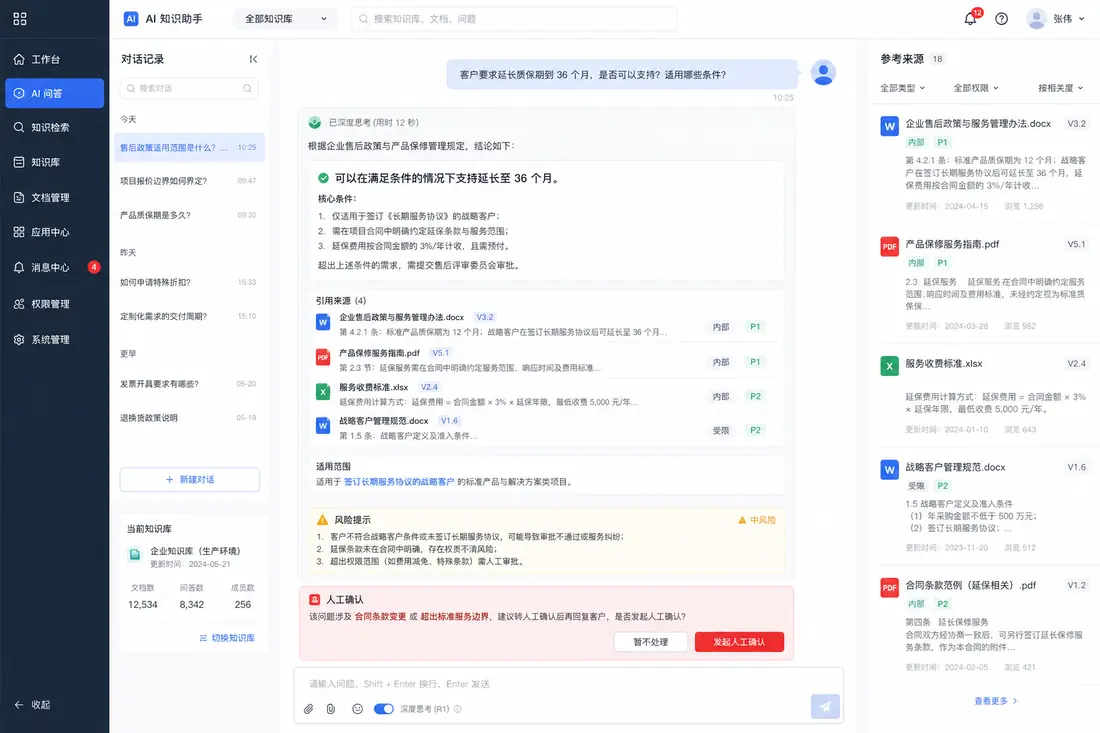1100x733 pixels.
Task: Click PDF icon of 产品保修服务指南 in 引用来源
Action: (323, 357)
